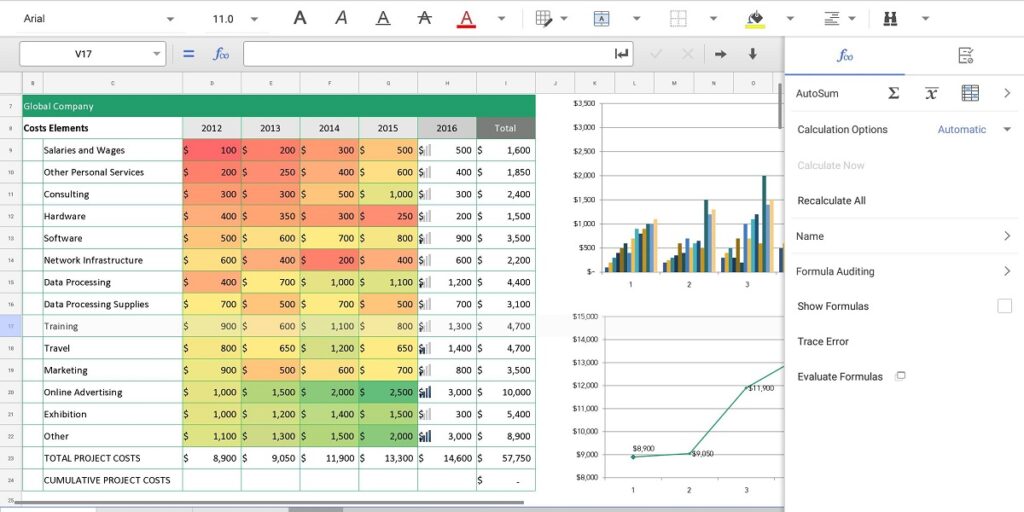The width and height of the screenshot is (1024, 512).
Task: Expand the Name section chevron
Action: point(1006,236)
